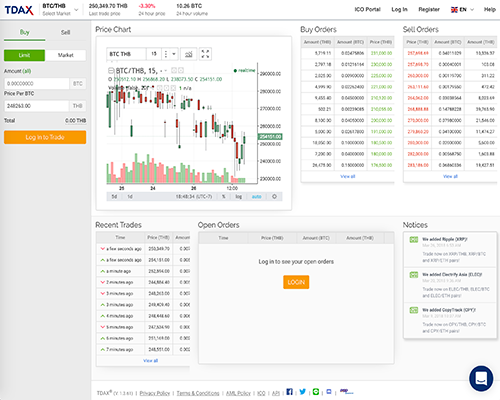Select the 250,349.70 recent trade row
The image size is (500, 400).
(x=143, y=249)
